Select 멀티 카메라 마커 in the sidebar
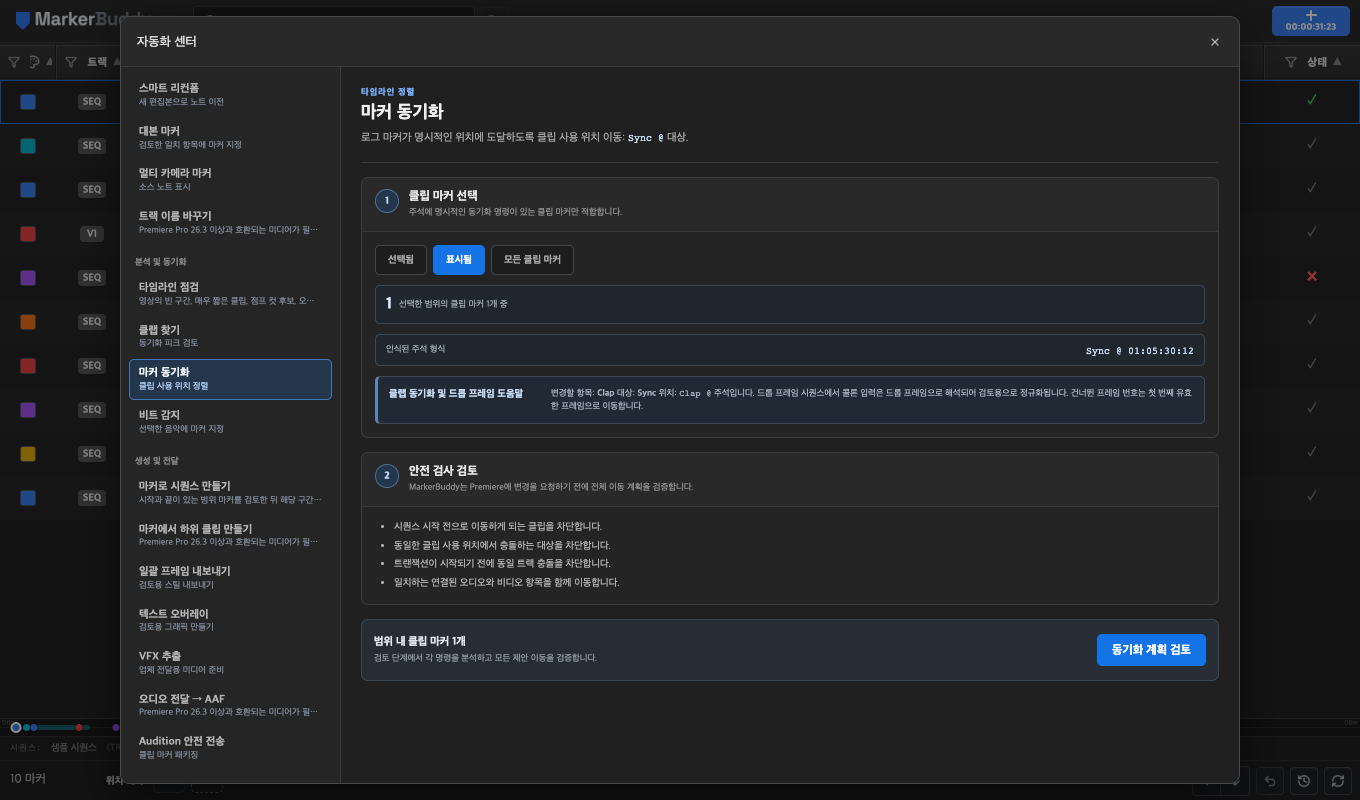The width and height of the screenshot is (1360, 800). [230, 179]
